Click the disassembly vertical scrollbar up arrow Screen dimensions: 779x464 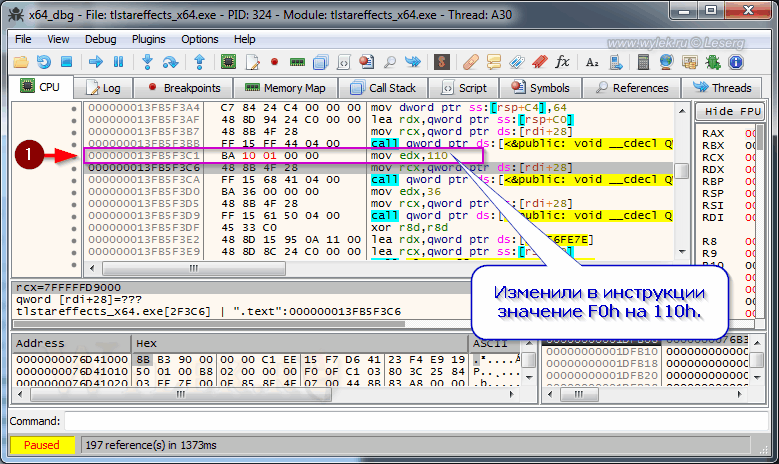682,111
